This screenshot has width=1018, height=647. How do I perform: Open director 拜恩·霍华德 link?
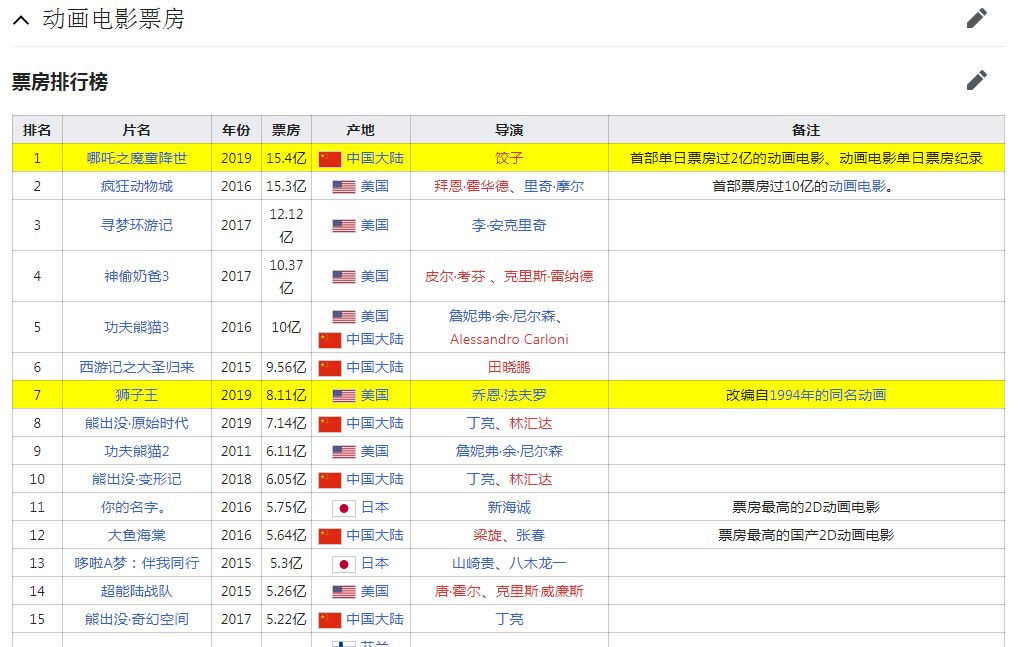471,186
